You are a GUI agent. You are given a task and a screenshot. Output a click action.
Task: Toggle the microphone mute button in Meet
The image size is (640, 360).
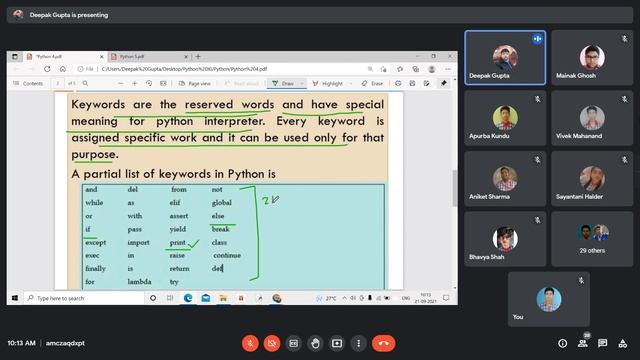(x=250, y=343)
